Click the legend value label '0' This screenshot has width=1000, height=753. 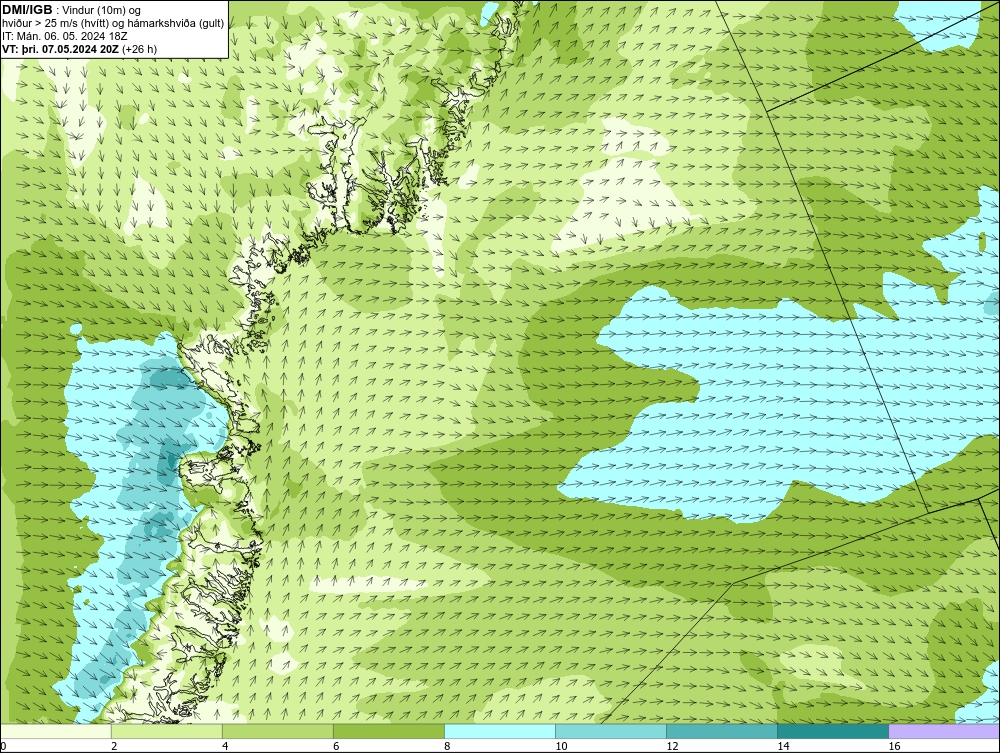pyautogui.click(x=3, y=746)
